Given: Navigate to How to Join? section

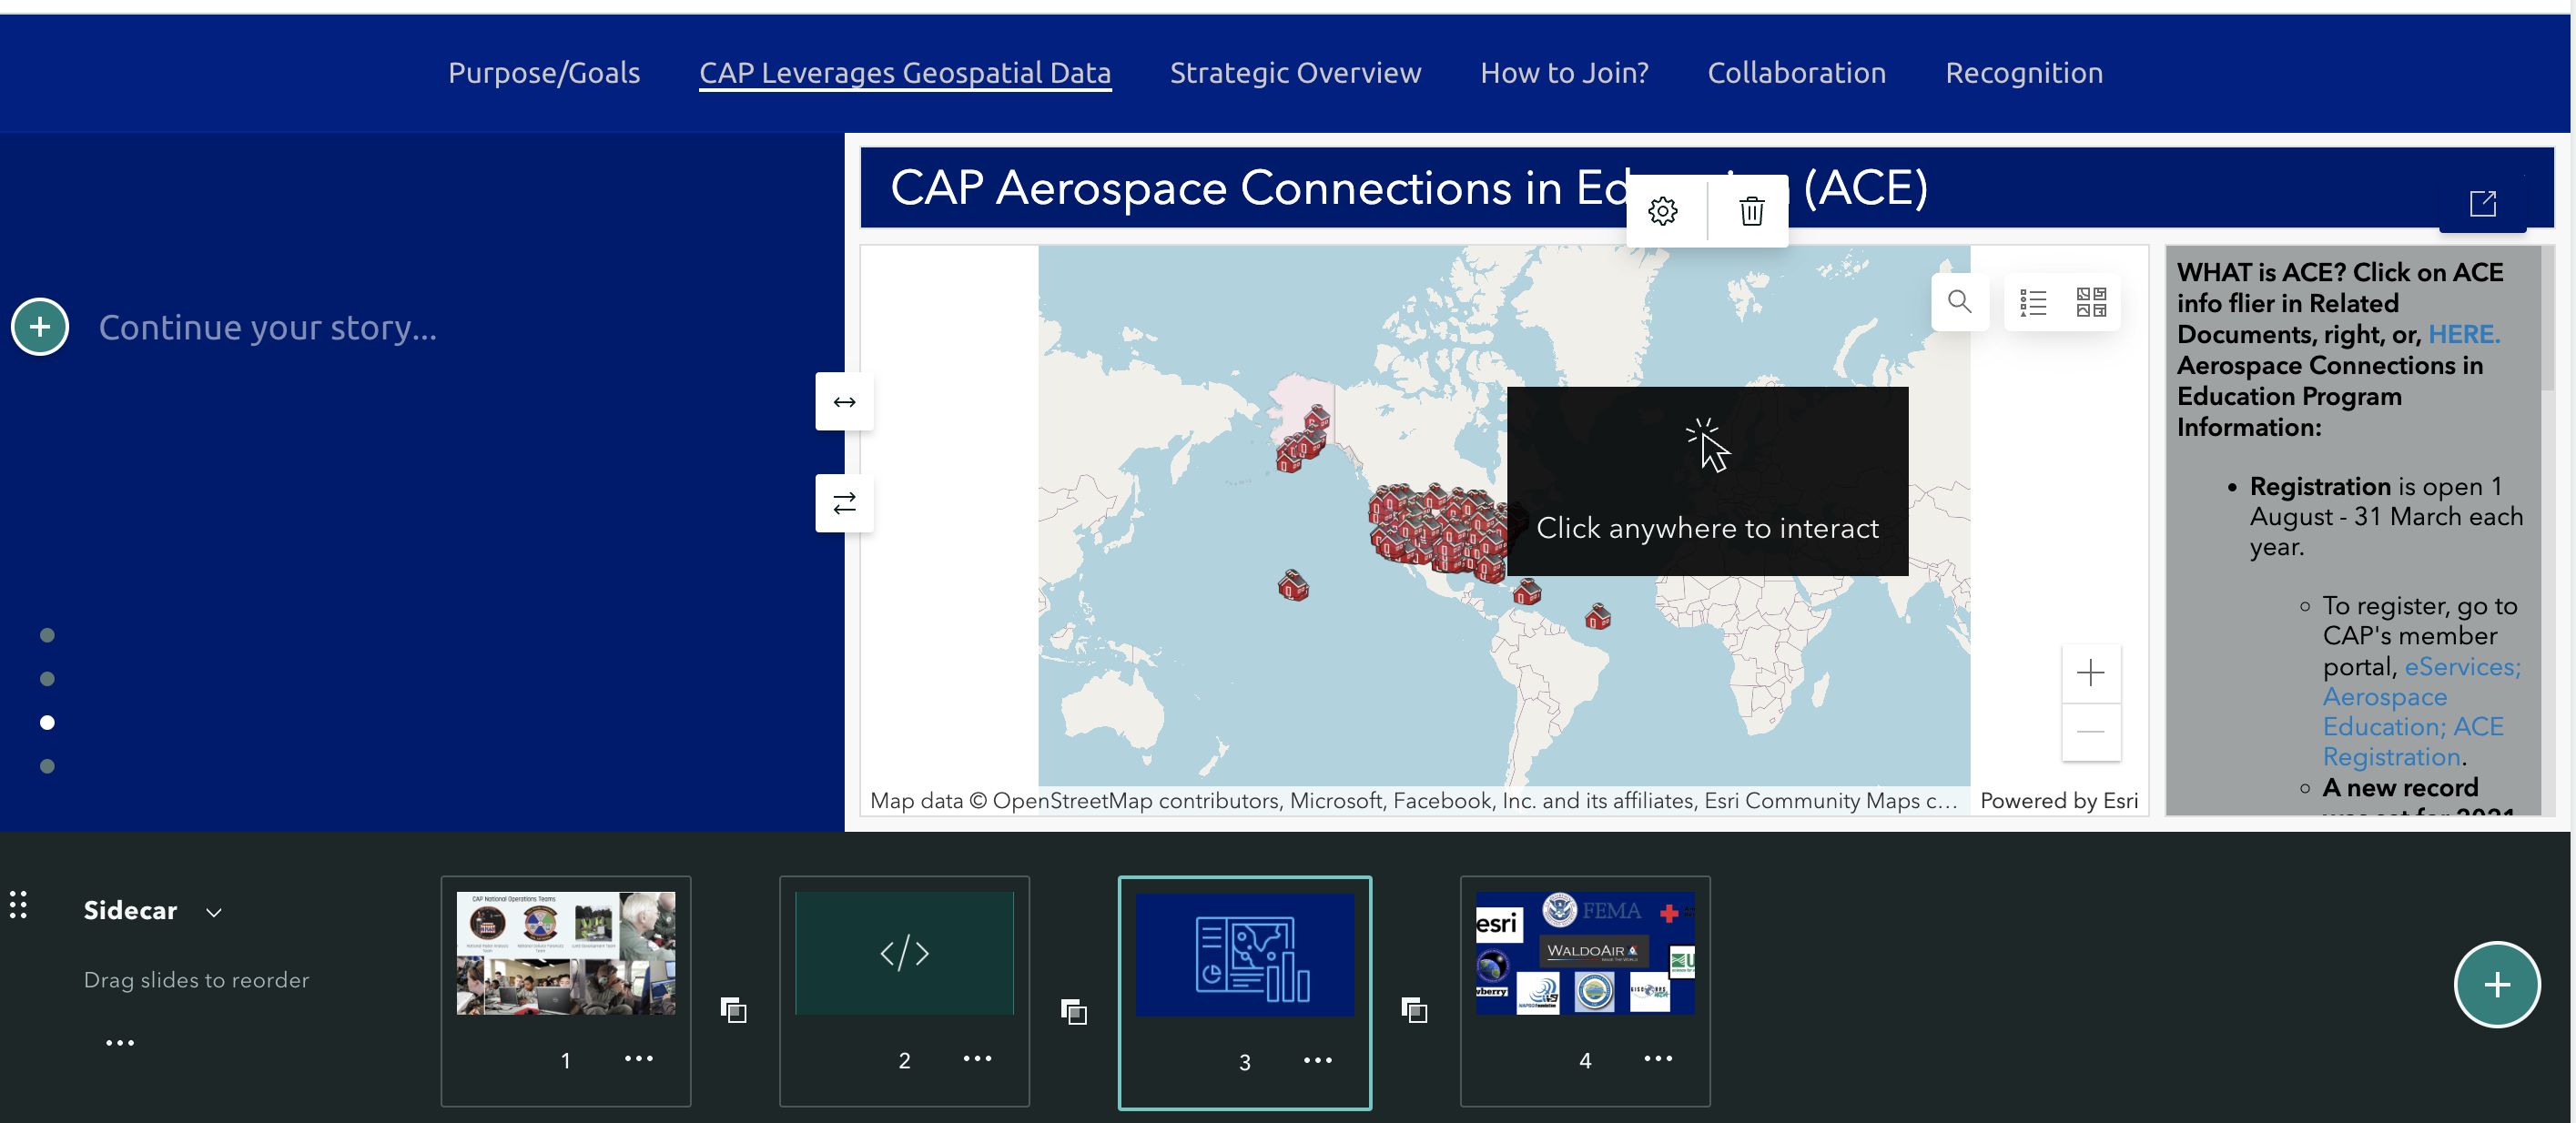Looking at the screenshot, I should click(1564, 73).
